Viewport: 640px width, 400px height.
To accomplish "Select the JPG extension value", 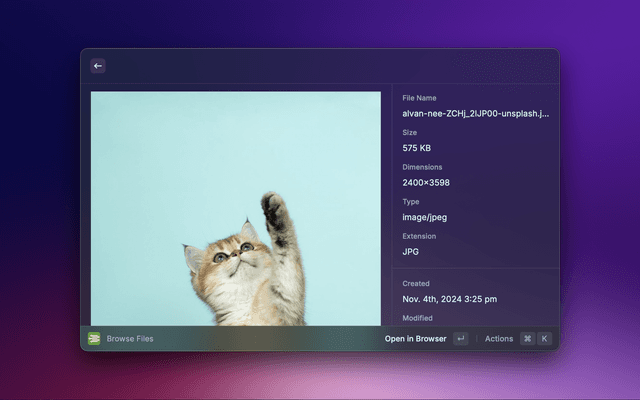I will point(411,252).
